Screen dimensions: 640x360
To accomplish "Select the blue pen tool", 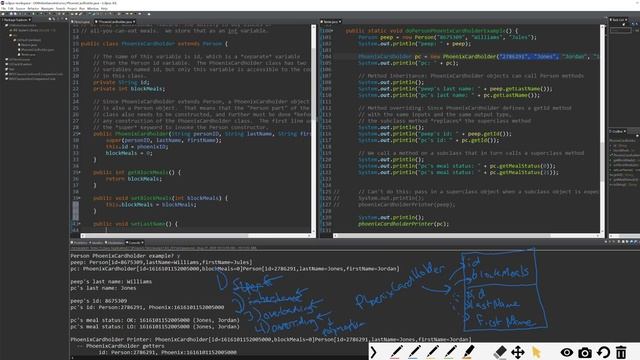I will 414,352.
